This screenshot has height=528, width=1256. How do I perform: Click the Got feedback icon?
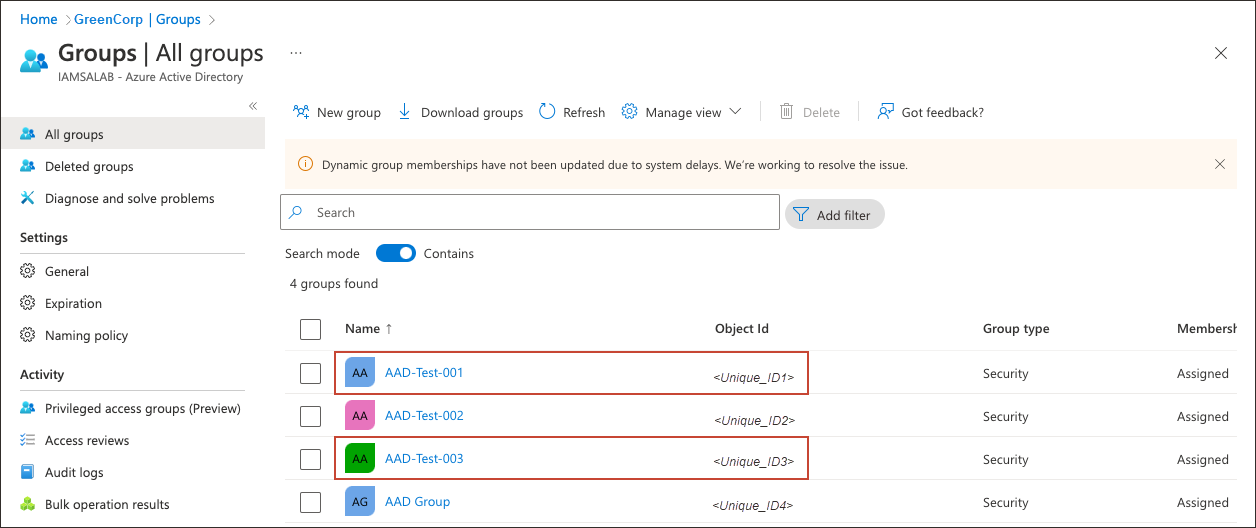pyautogui.click(x=885, y=112)
